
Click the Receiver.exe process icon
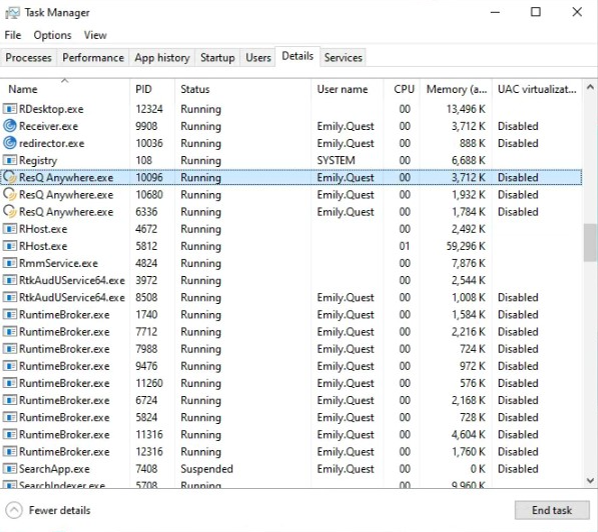point(10,126)
